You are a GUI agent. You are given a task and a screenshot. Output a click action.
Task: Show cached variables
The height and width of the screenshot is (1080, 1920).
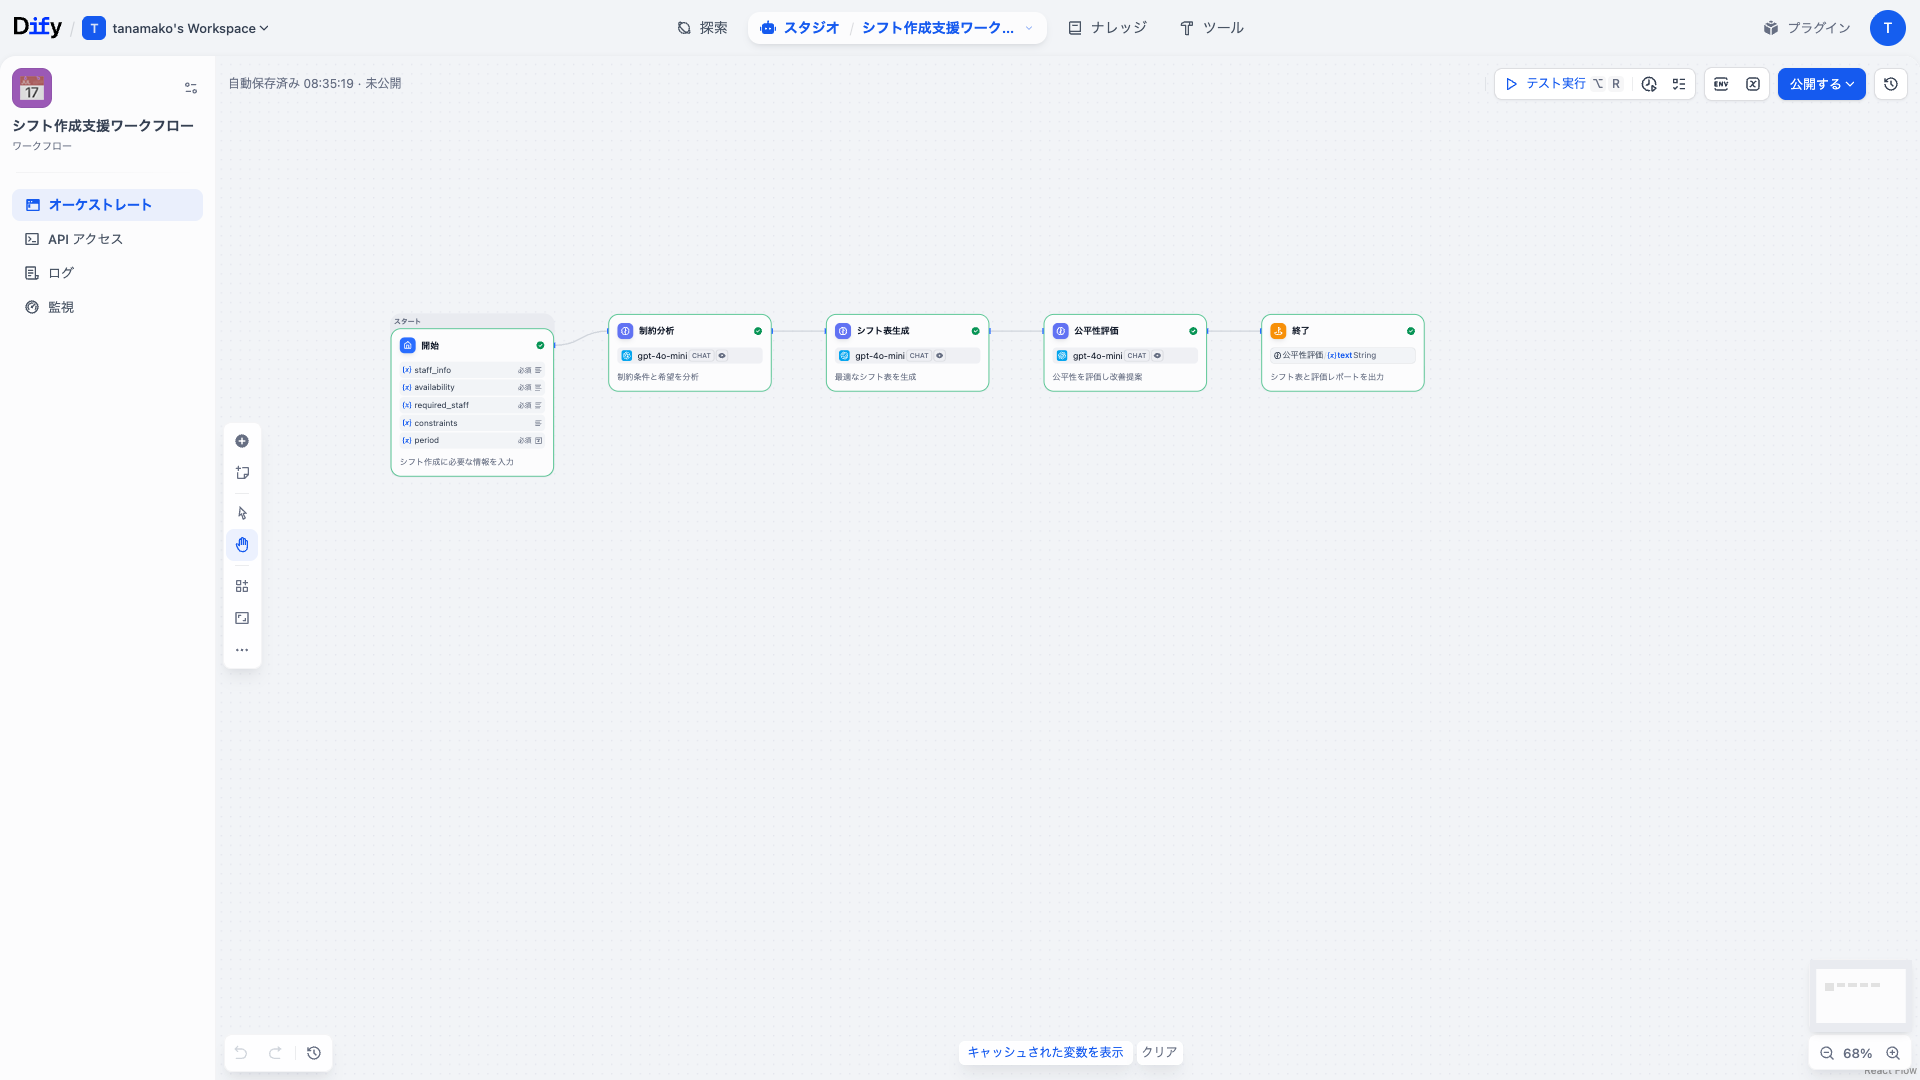pyautogui.click(x=1045, y=1052)
